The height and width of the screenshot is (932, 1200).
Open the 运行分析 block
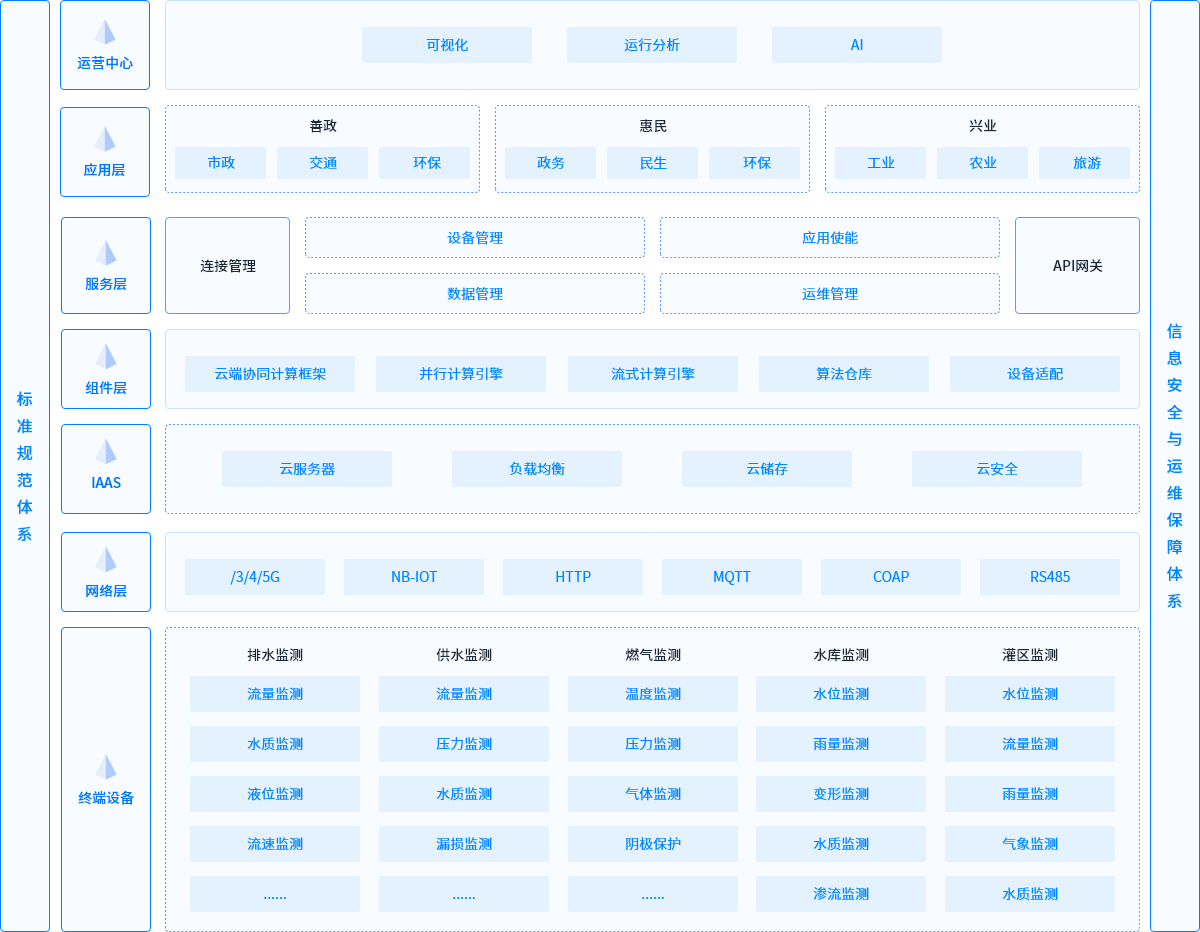(652, 45)
